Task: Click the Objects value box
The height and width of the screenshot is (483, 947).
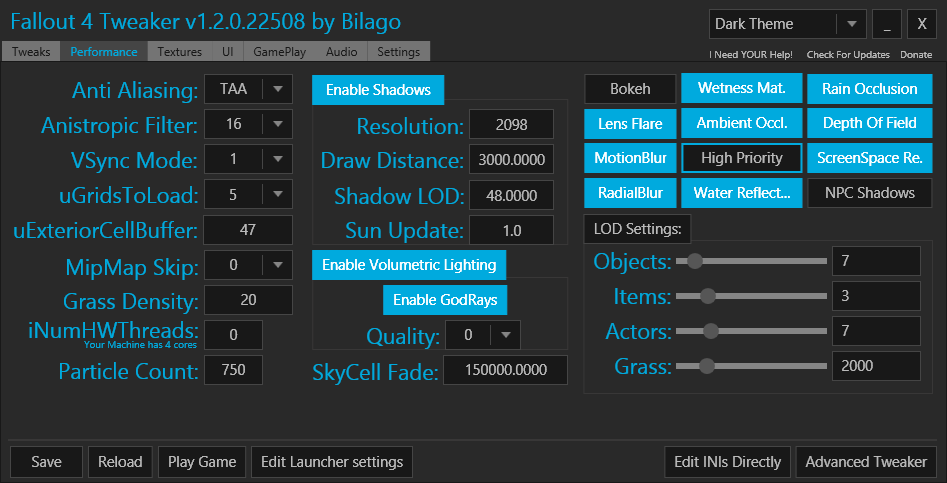Action: pos(876,261)
